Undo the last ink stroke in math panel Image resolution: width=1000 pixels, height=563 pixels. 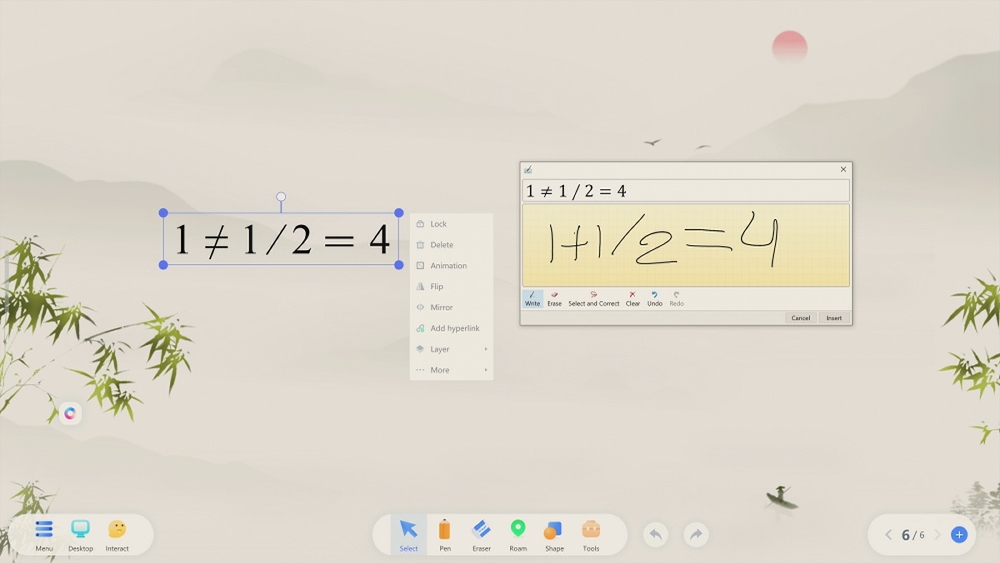click(x=654, y=299)
